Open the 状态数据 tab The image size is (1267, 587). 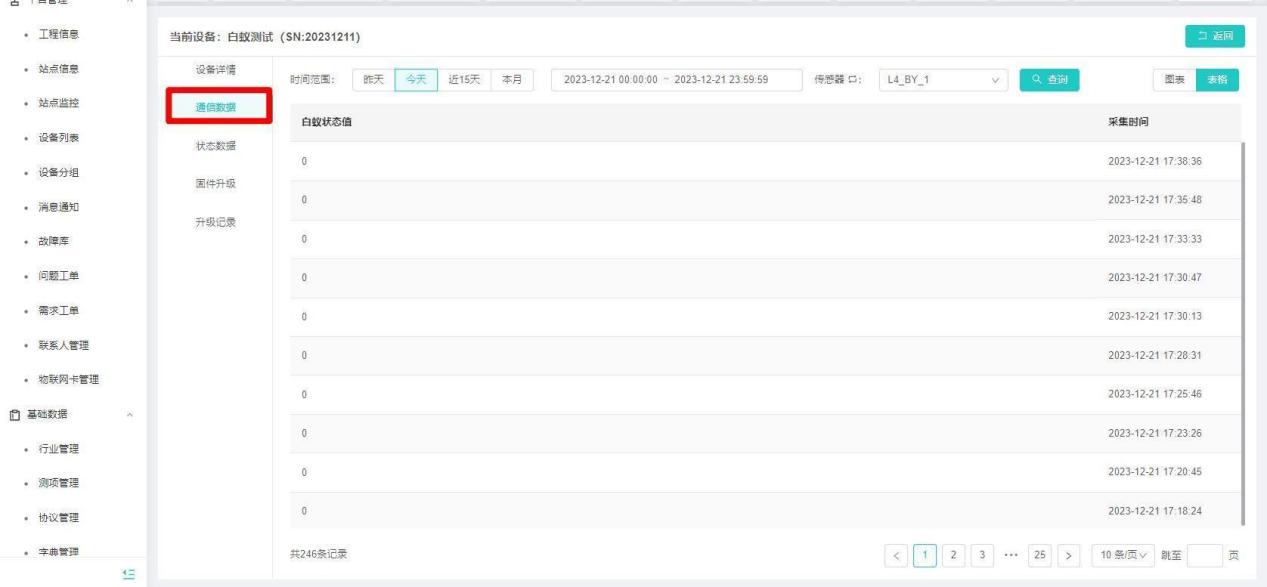pos(215,146)
